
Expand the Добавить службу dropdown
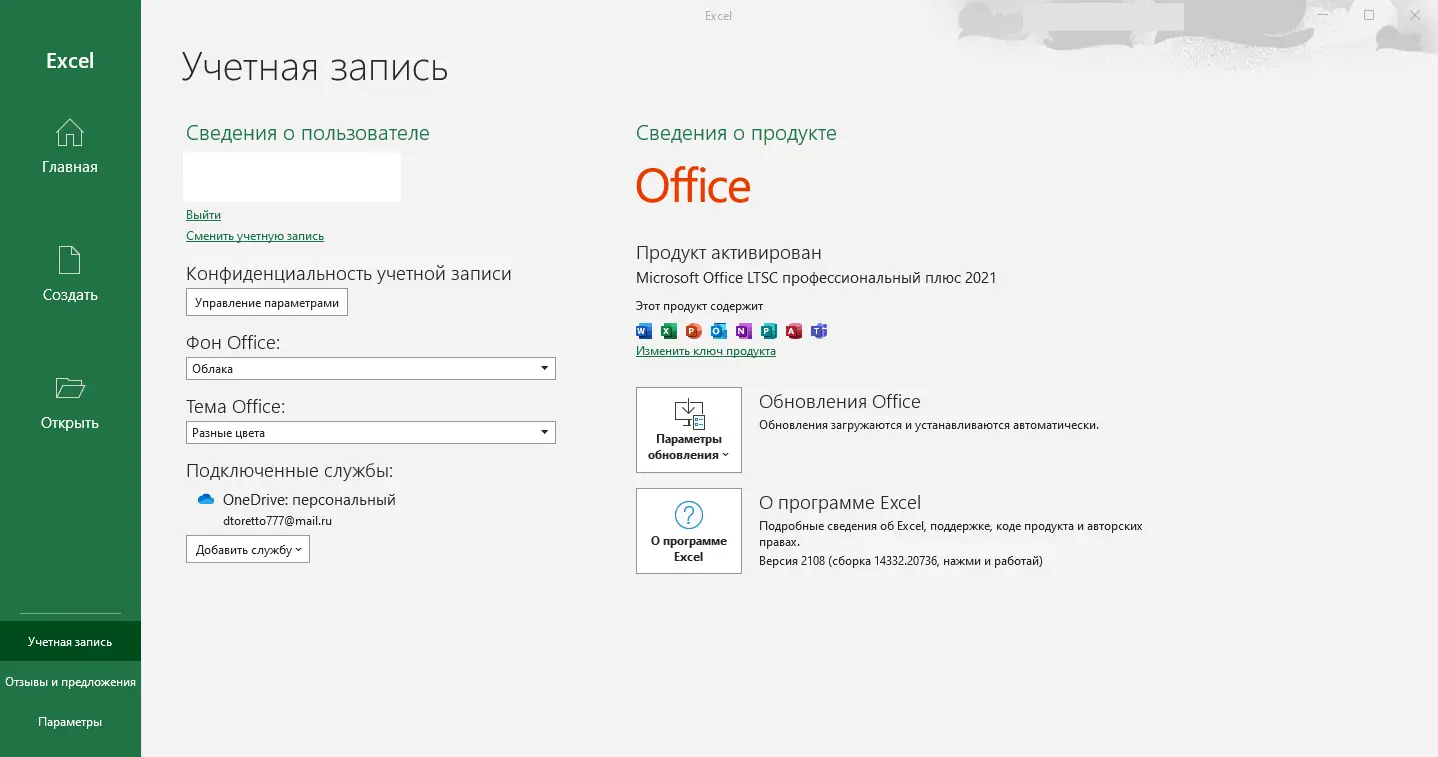pyautogui.click(x=247, y=548)
